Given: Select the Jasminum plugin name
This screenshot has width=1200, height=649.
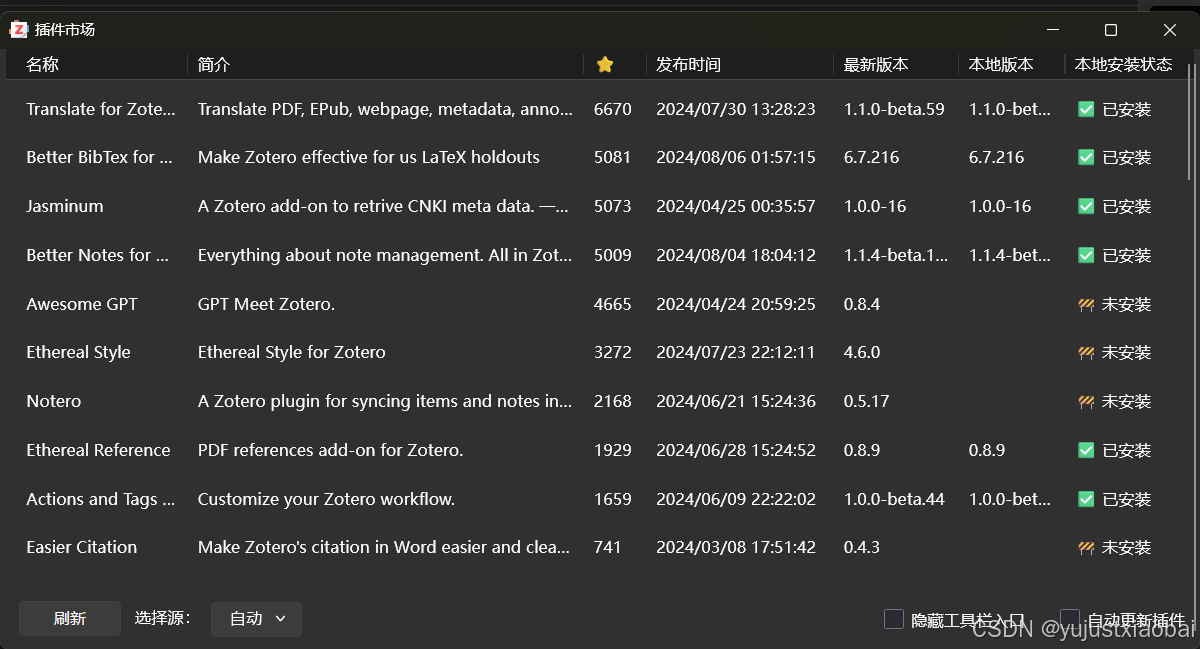Looking at the screenshot, I should coord(65,206).
